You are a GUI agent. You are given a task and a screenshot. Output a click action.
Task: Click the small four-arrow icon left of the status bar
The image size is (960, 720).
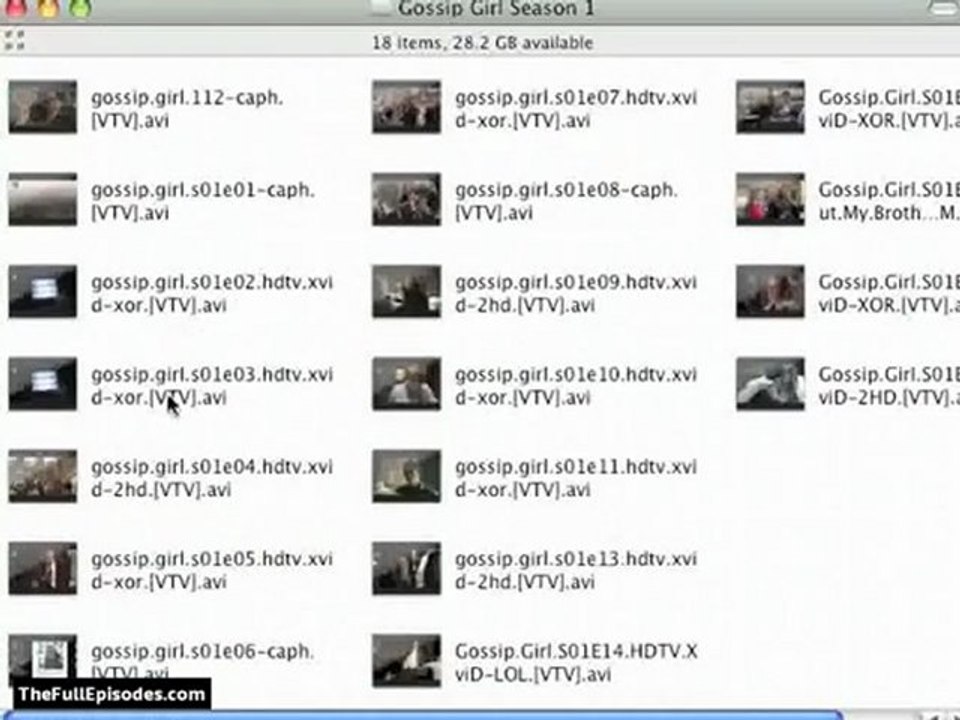(14, 40)
